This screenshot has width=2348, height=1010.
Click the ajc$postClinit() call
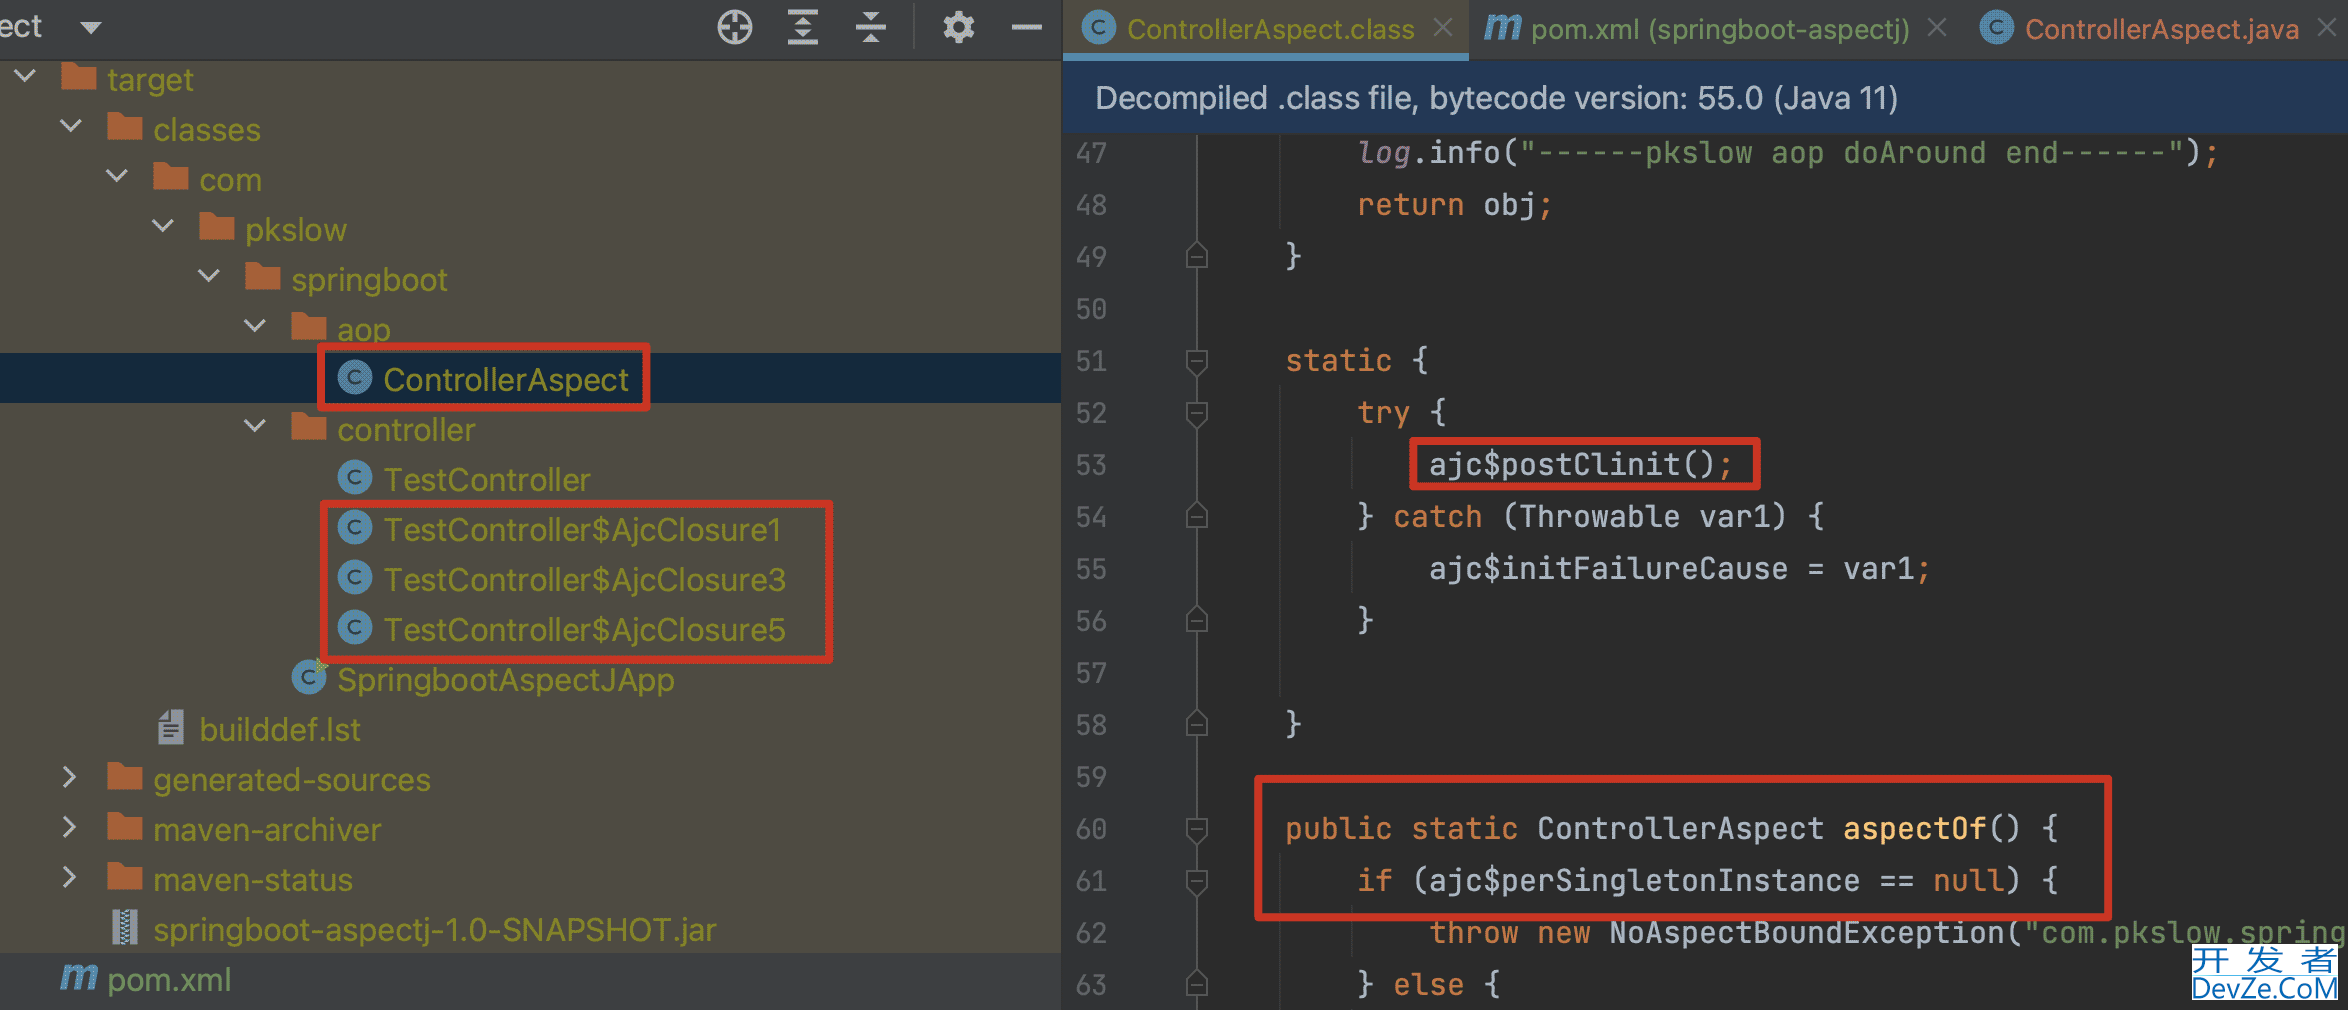tap(1579, 464)
